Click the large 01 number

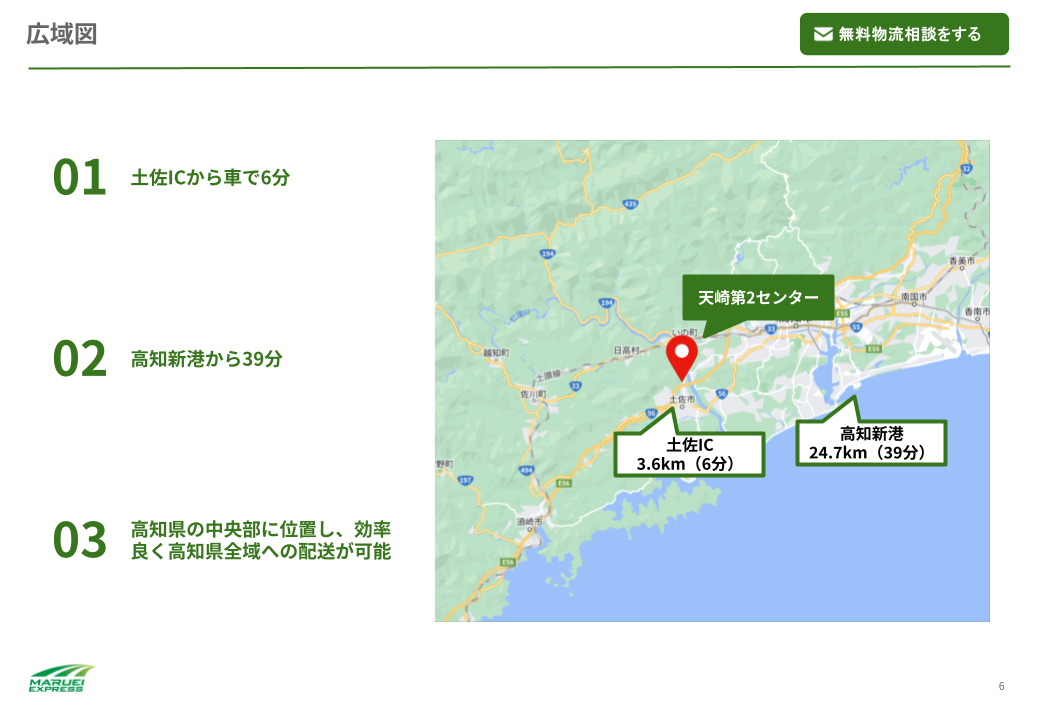(79, 178)
